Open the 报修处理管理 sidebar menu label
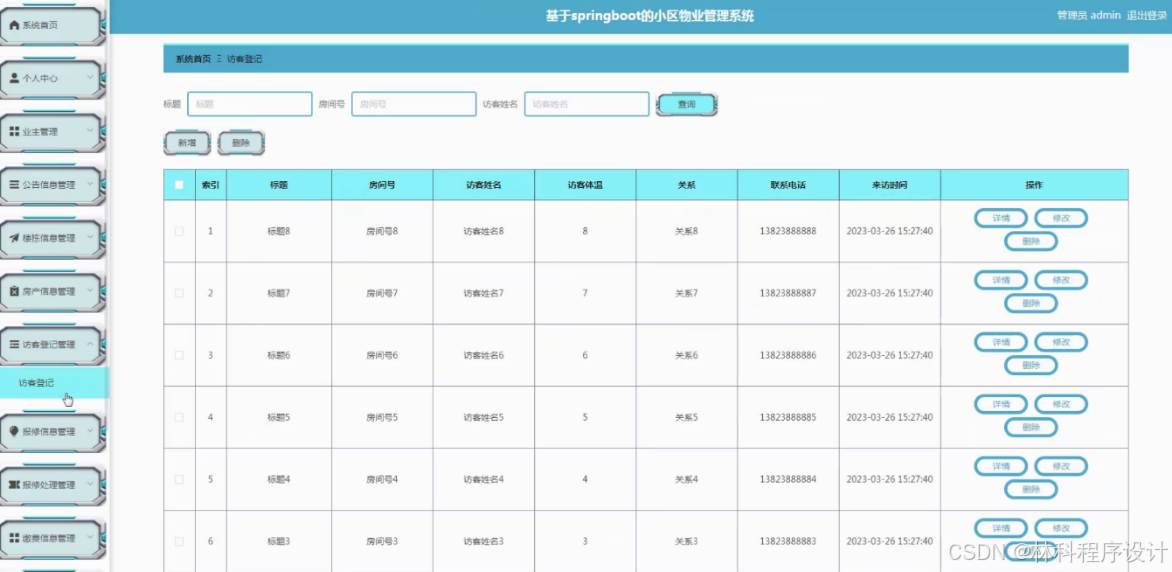This screenshot has width=1172, height=572. [x=49, y=485]
